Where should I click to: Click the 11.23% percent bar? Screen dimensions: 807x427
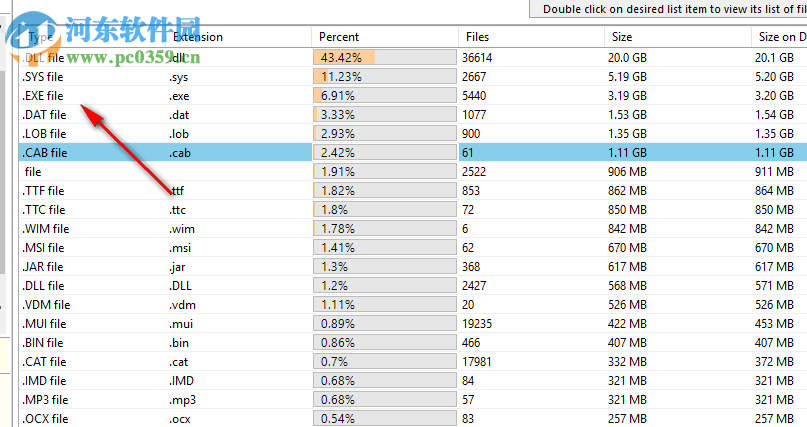[384, 77]
